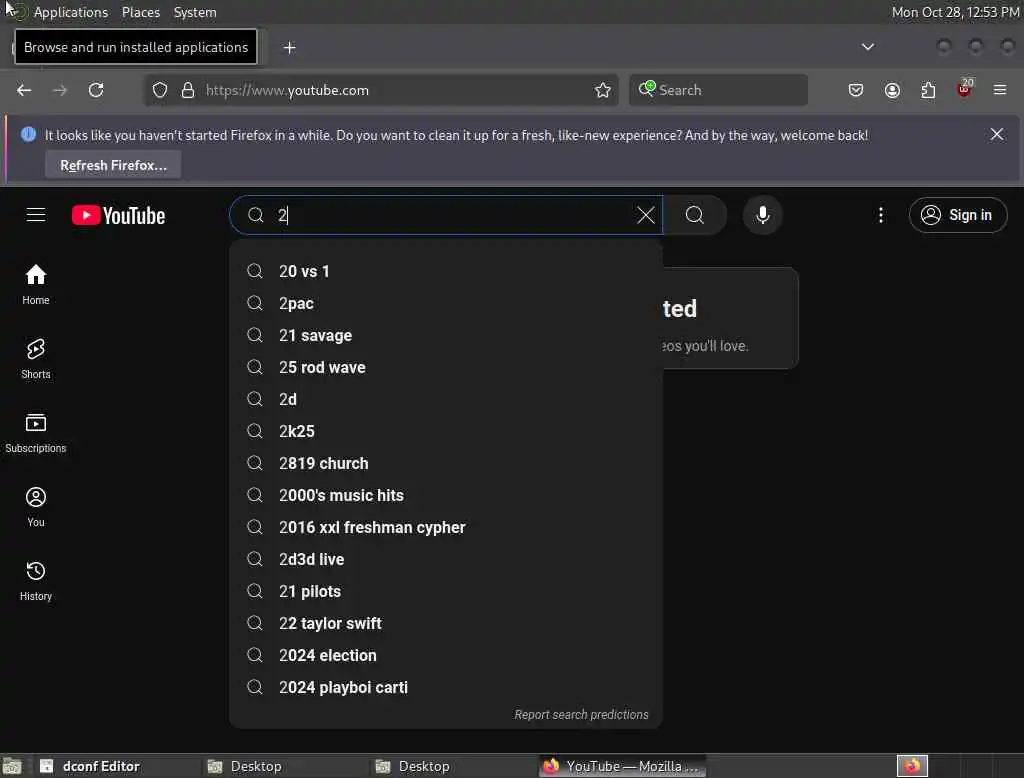Switch to YouTube Mozilla taskbar entry
Viewport: 1024px width, 778px height.
[622, 766]
